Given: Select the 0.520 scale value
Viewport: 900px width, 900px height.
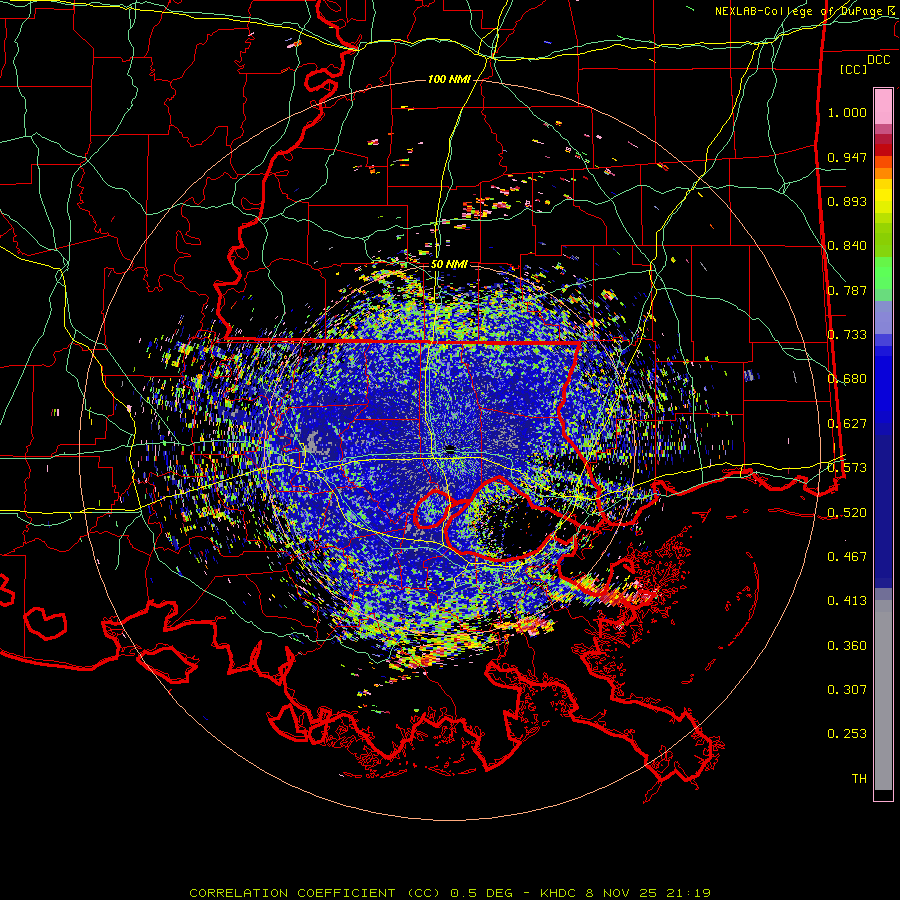Looking at the screenshot, I should [x=847, y=513].
